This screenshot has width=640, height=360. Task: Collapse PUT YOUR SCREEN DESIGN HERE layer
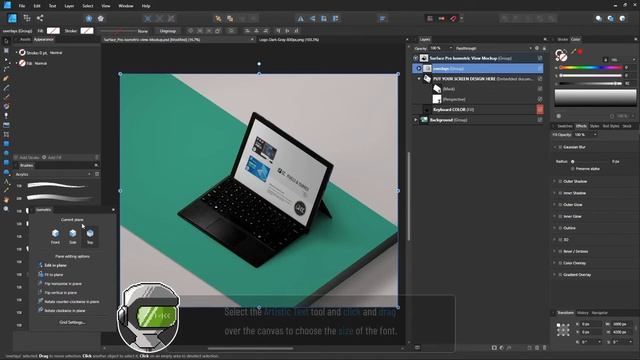[419, 79]
